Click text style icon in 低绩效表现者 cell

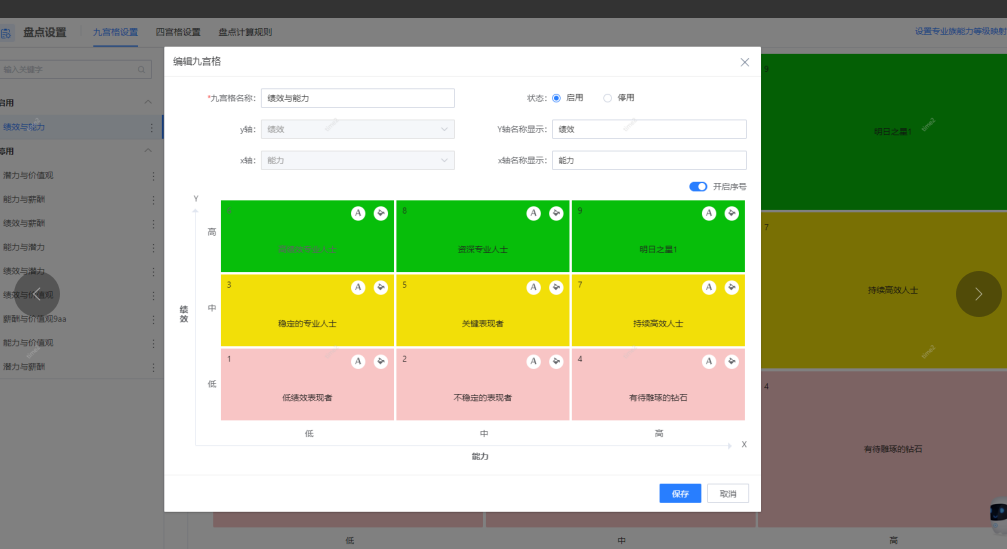pos(358,361)
